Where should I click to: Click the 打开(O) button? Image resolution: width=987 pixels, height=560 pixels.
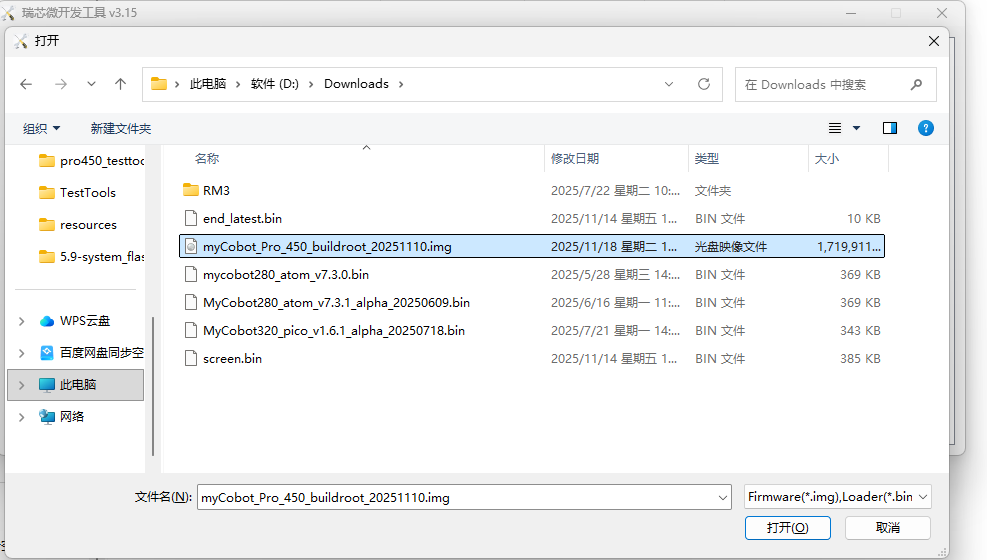[x=787, y=528]
